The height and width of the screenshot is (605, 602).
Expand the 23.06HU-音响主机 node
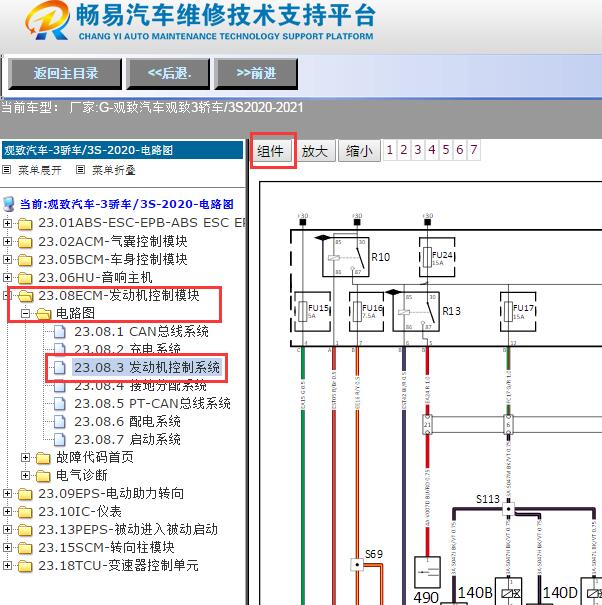pos(7,277)
